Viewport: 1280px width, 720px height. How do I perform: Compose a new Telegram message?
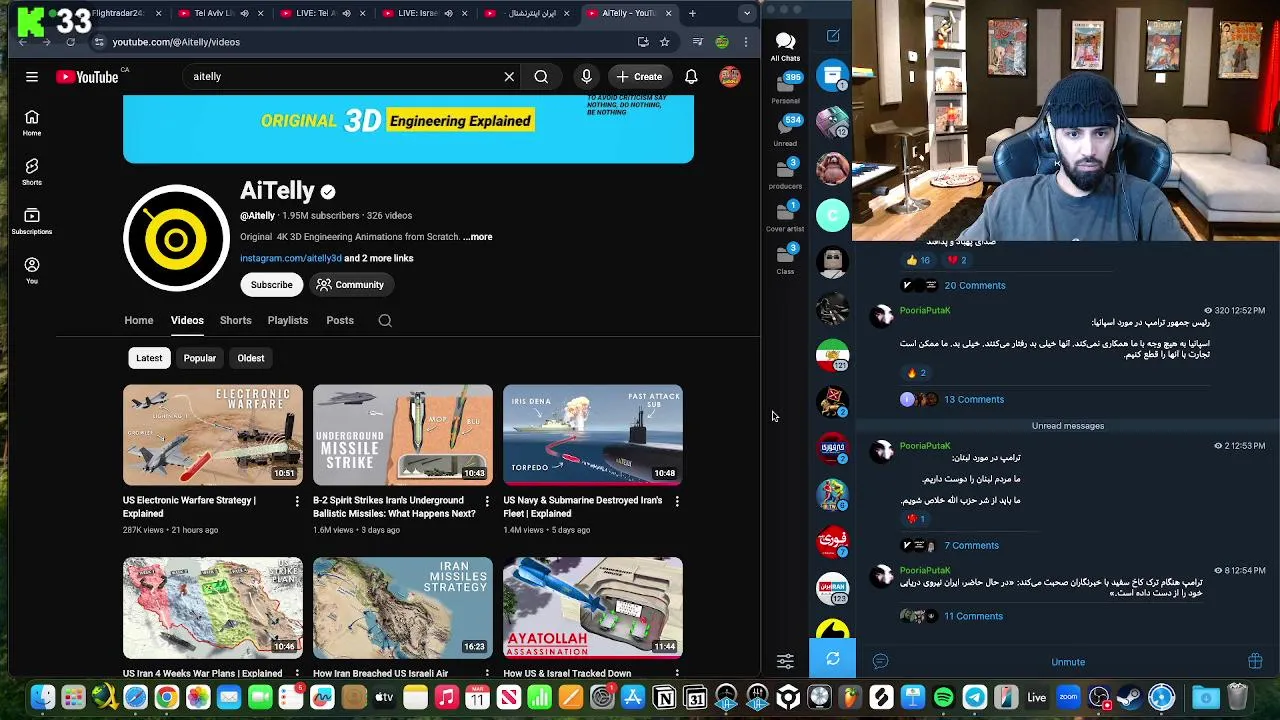[x=833, y=36]
